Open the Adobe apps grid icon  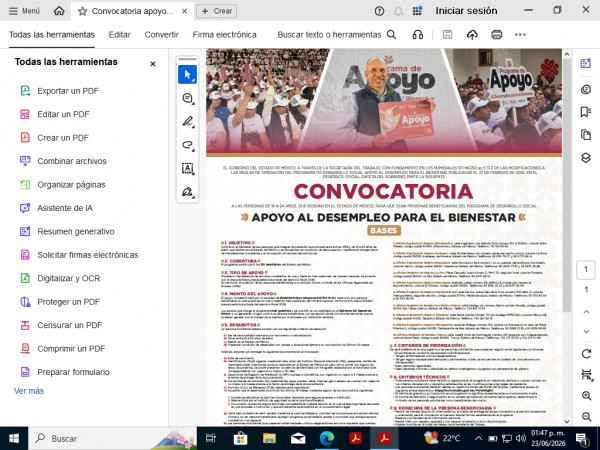point(417,11)
